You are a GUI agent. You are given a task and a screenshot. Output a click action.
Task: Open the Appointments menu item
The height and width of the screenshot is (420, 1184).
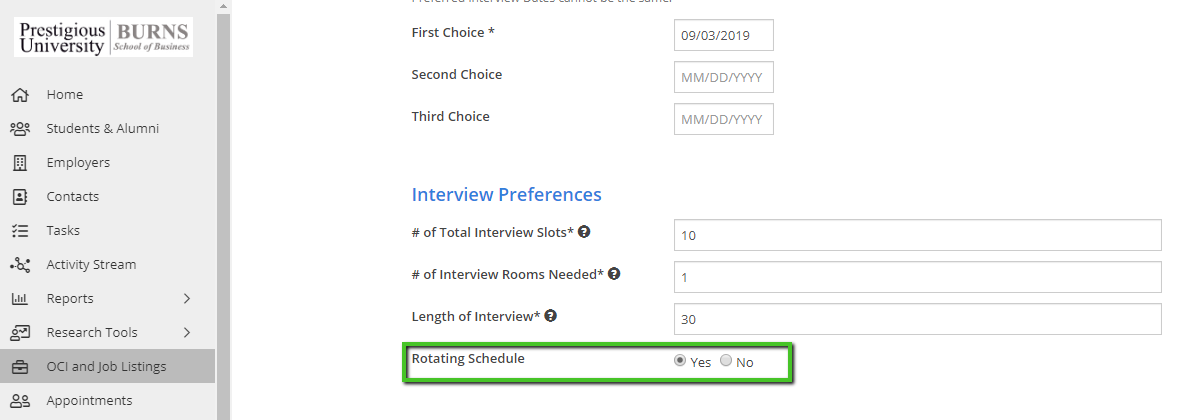pos(89,401)
